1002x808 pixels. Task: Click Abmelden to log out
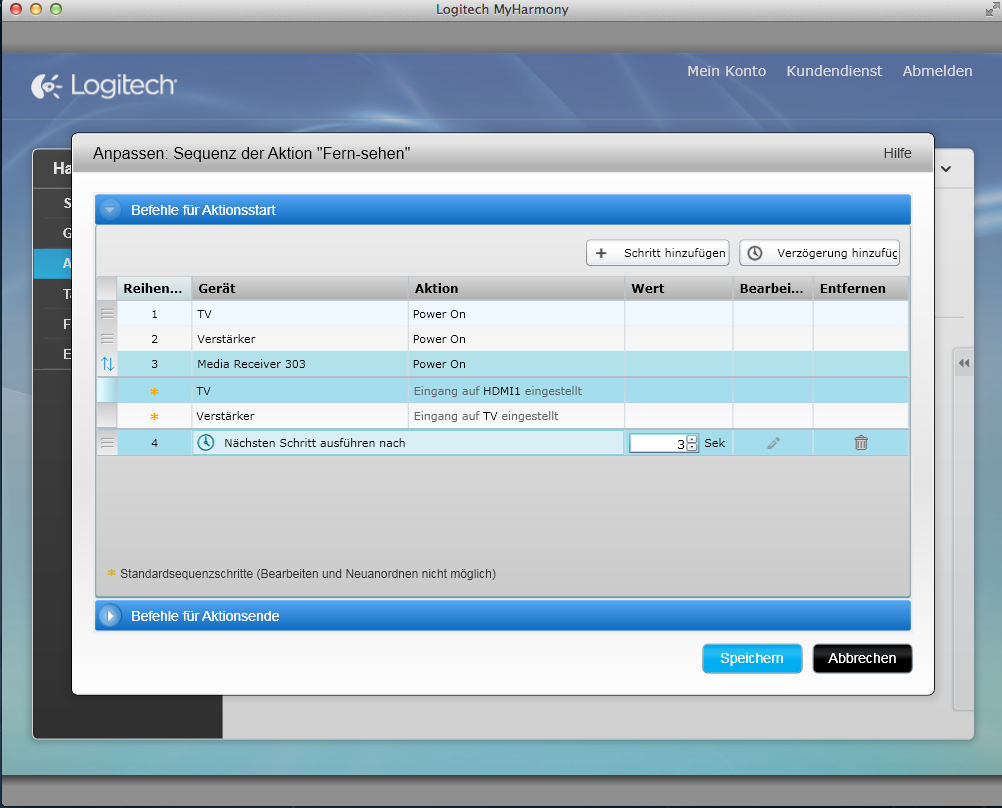tap(937, 71)
